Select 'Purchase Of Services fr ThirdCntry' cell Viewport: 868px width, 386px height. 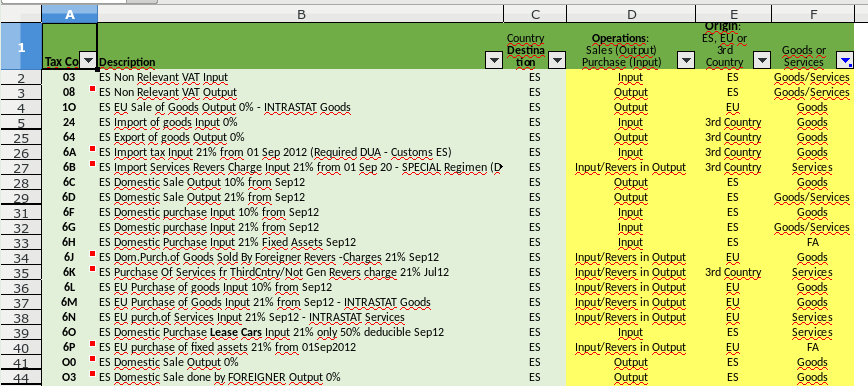[301, 272]
